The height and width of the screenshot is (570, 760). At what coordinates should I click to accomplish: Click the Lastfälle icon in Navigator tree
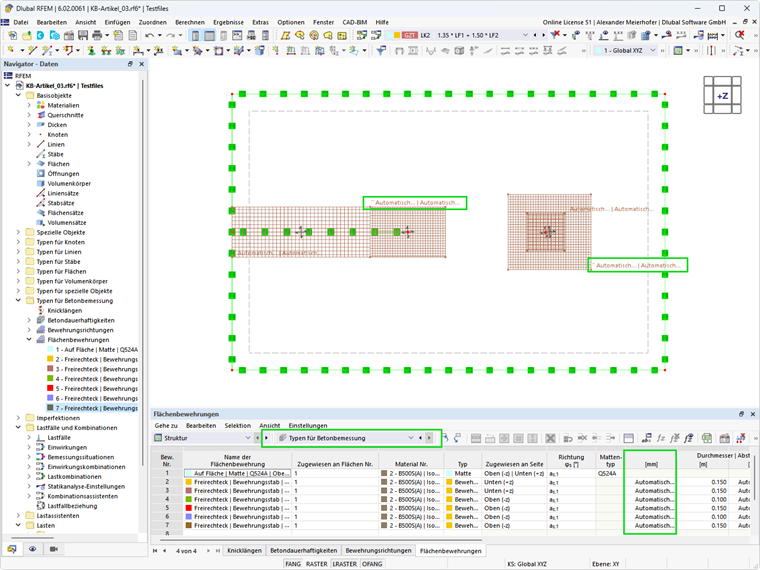41,438
